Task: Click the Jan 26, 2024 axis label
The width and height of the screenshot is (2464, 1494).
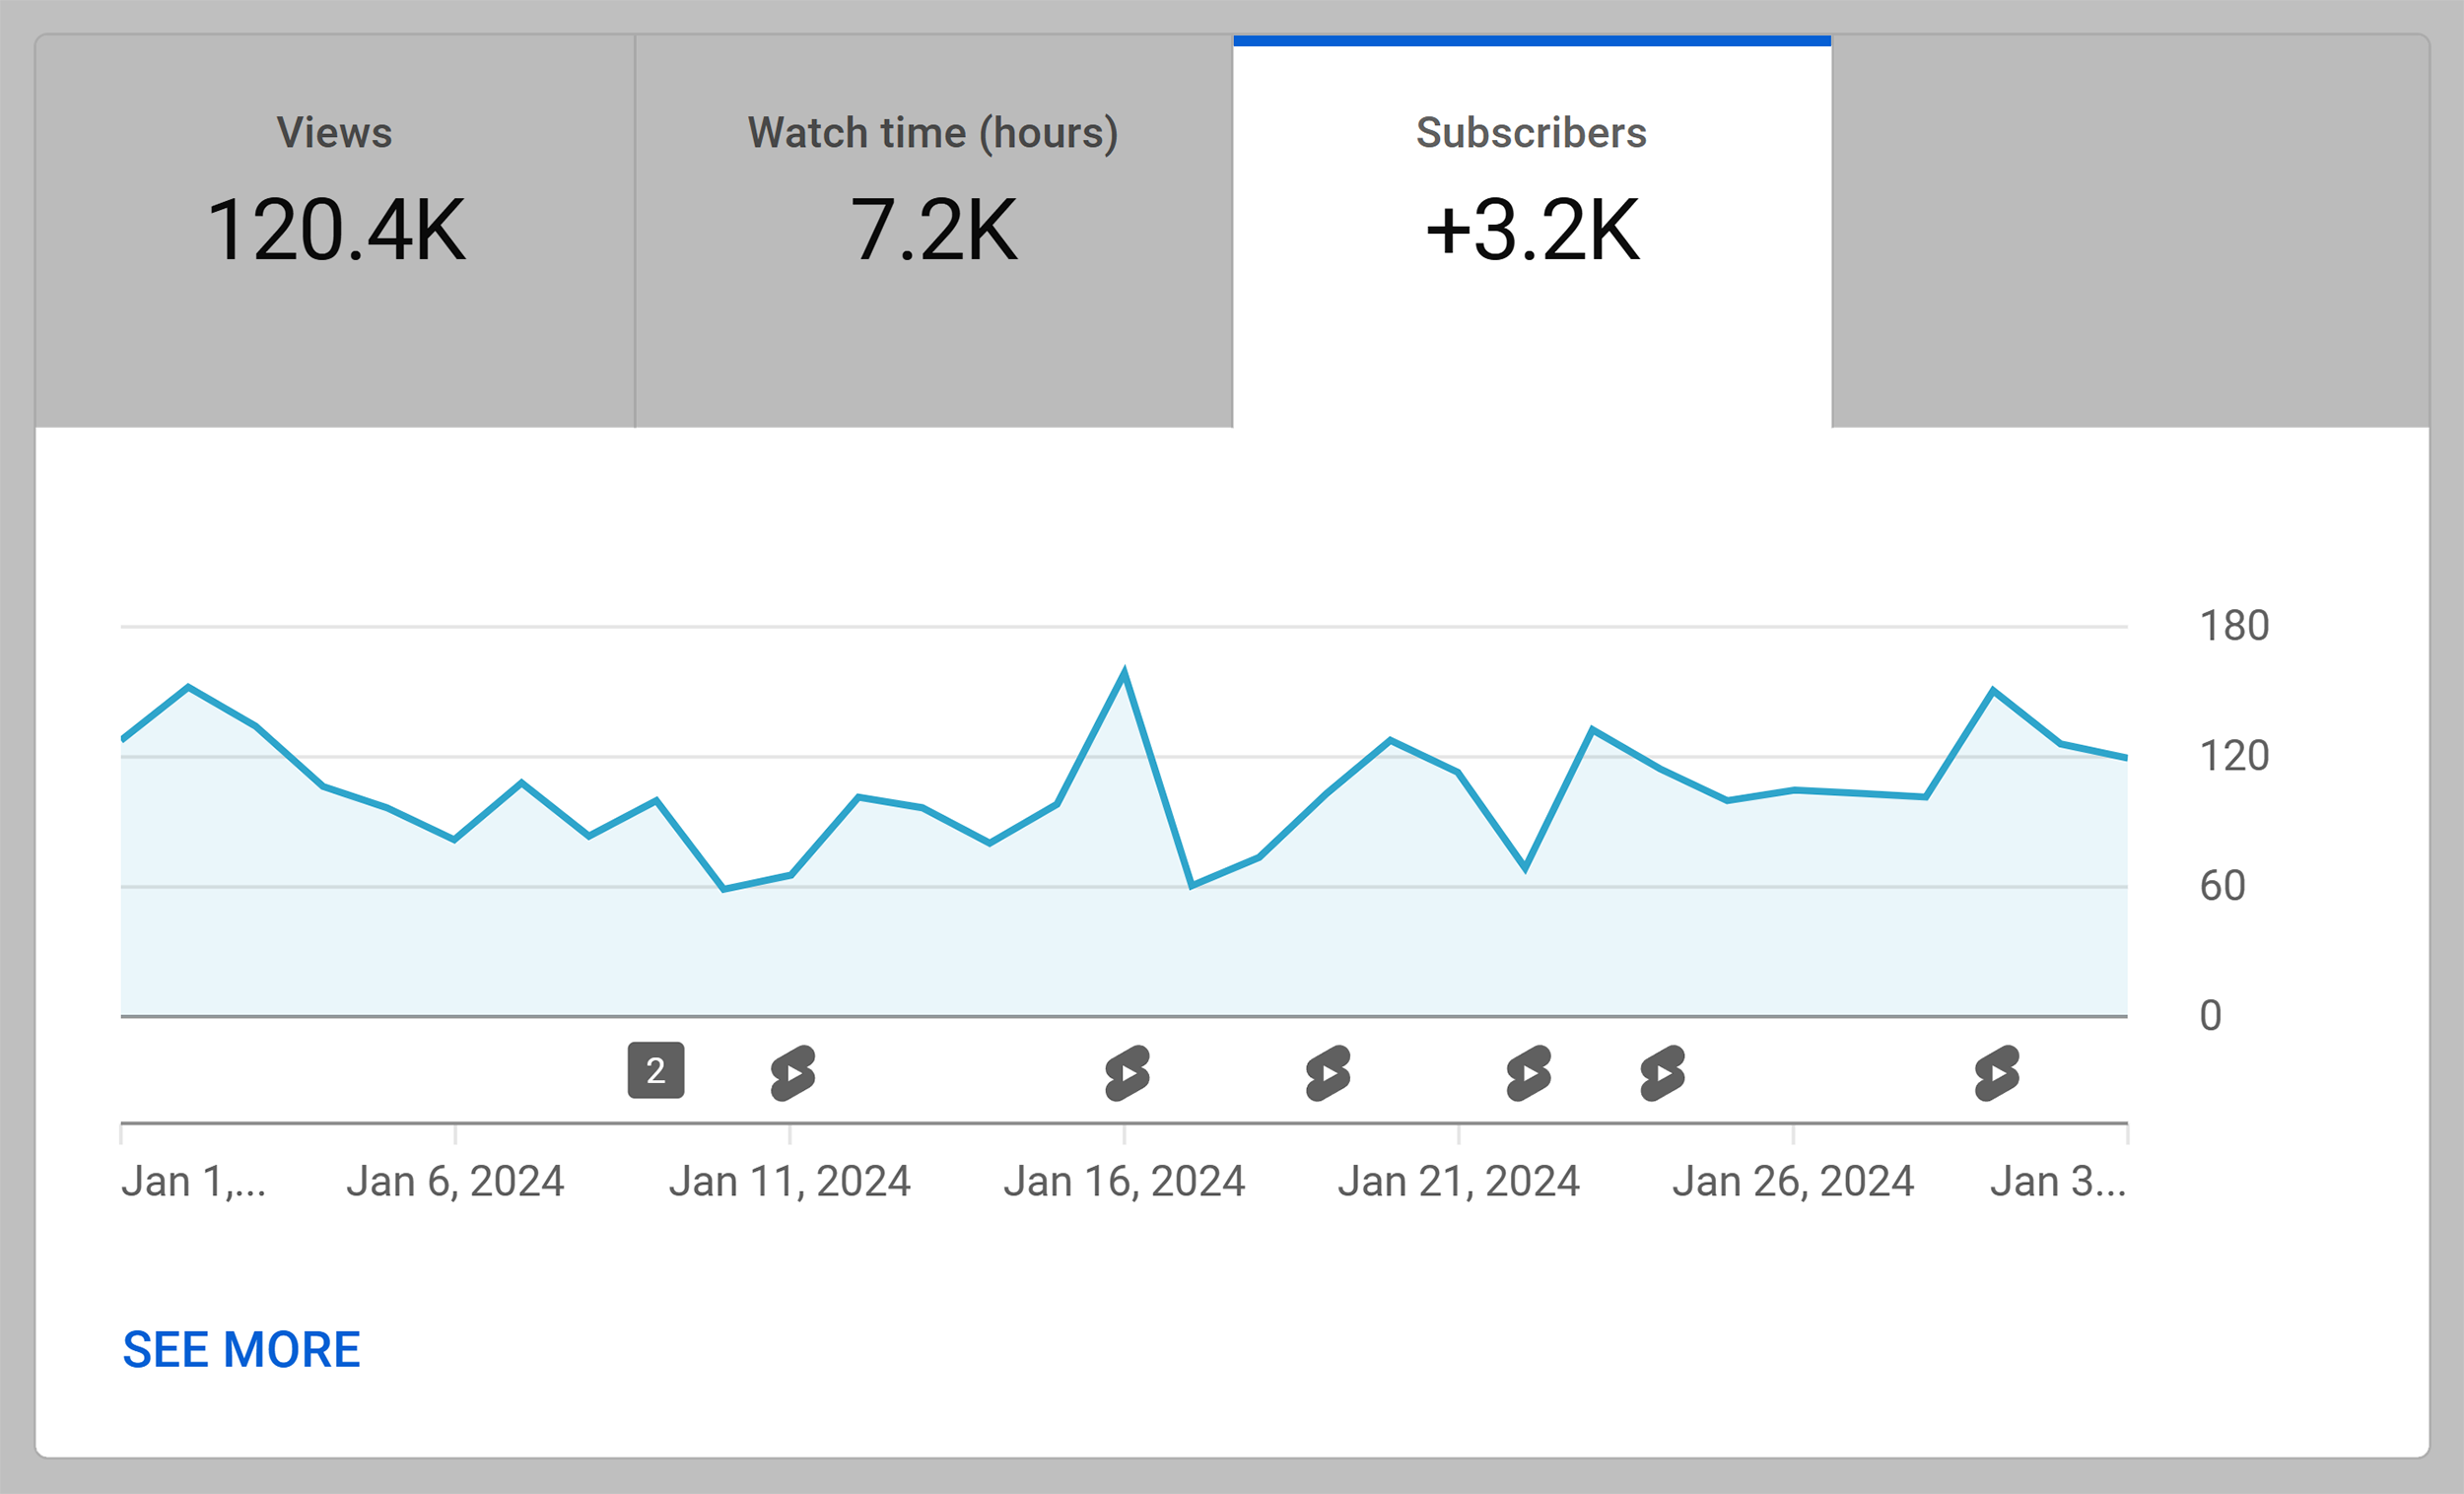Action: click(1793, 1181)
